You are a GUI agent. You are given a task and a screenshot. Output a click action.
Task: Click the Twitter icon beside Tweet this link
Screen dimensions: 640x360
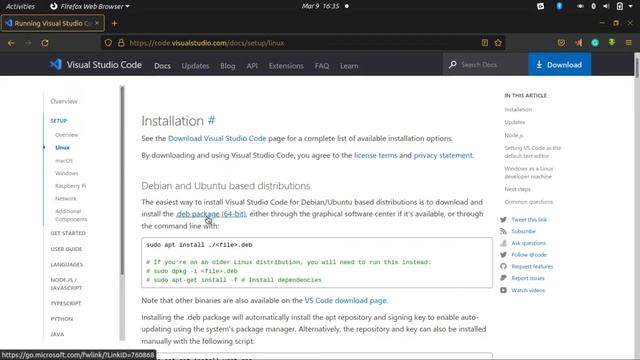[x=503, y=220]
